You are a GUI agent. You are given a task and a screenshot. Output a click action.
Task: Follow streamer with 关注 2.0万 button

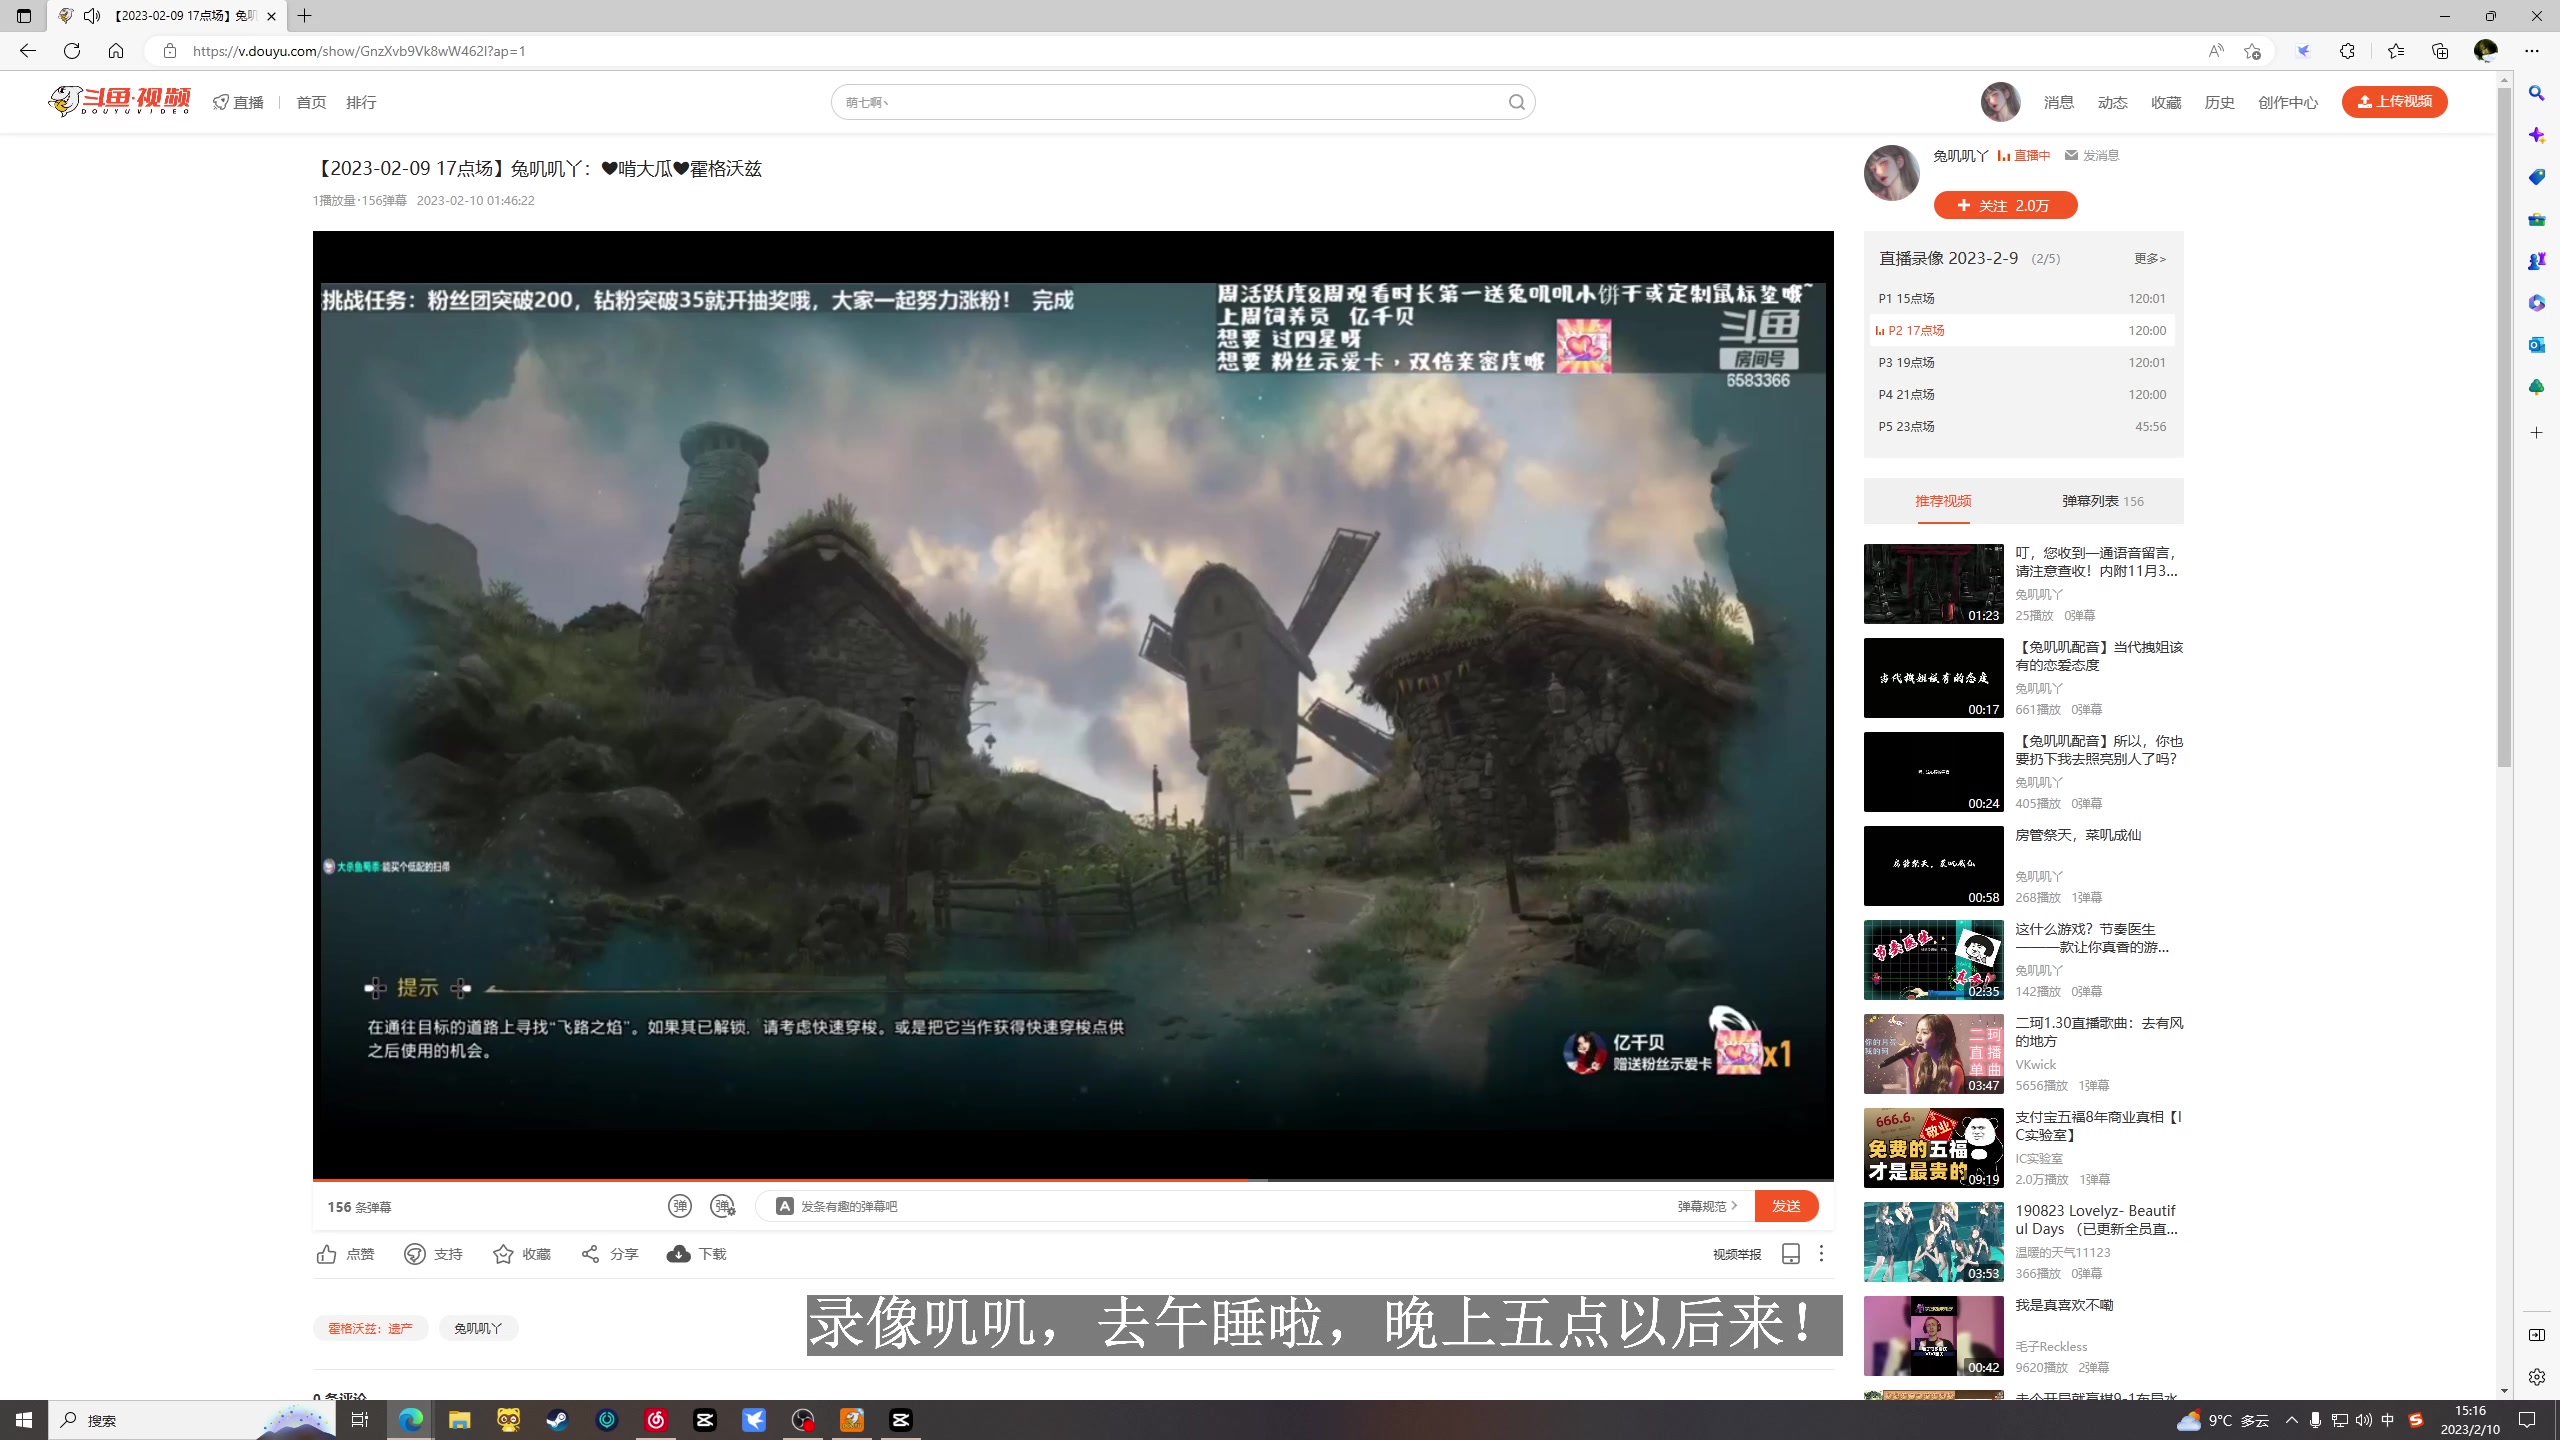2005,205
